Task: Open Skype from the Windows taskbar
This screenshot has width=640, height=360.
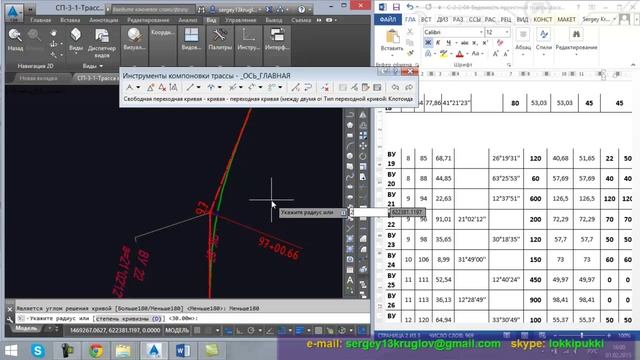Action: tap(38, 350)
